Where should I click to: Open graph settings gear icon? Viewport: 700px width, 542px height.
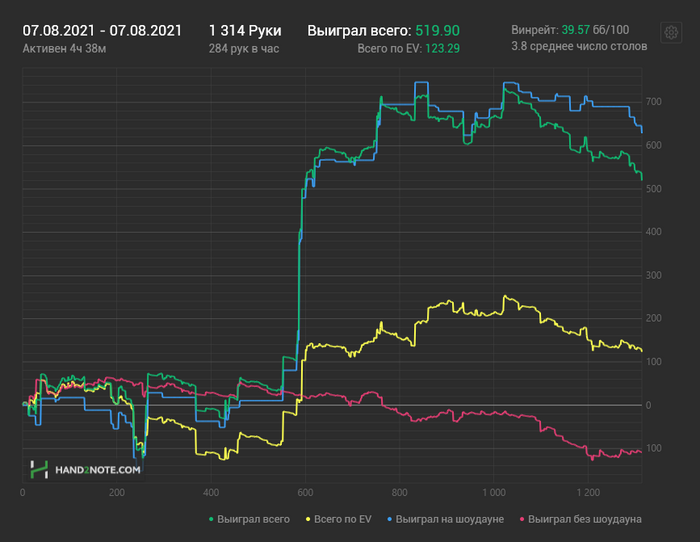668,32
